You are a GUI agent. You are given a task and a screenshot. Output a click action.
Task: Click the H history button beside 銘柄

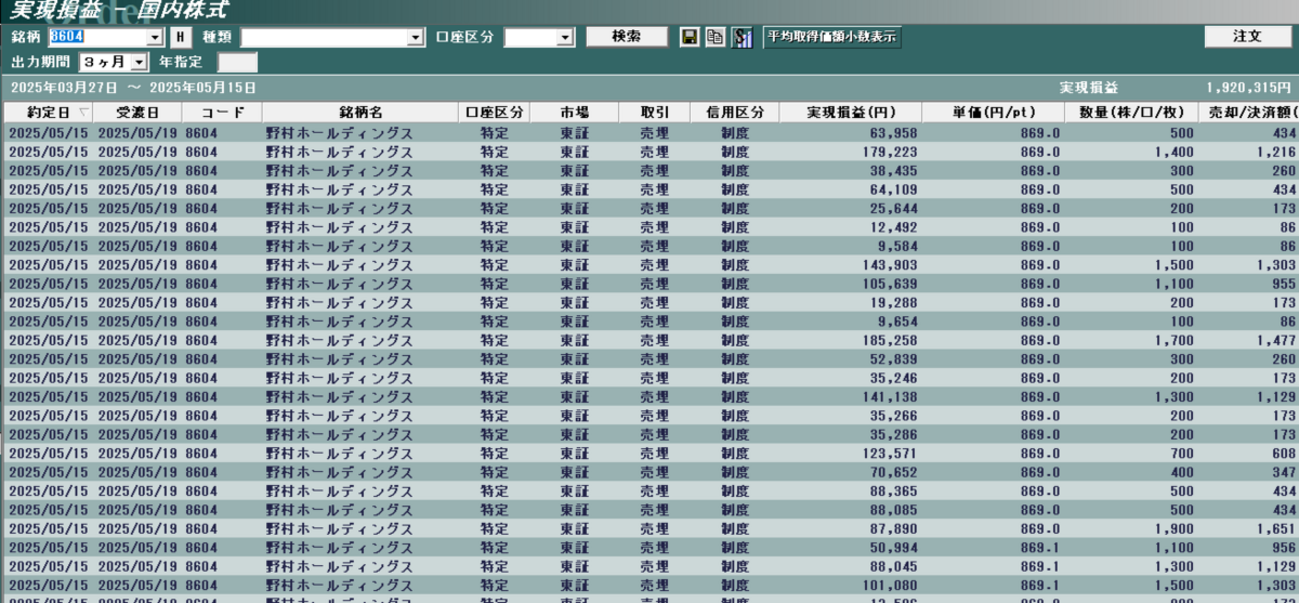click(180, 37)
